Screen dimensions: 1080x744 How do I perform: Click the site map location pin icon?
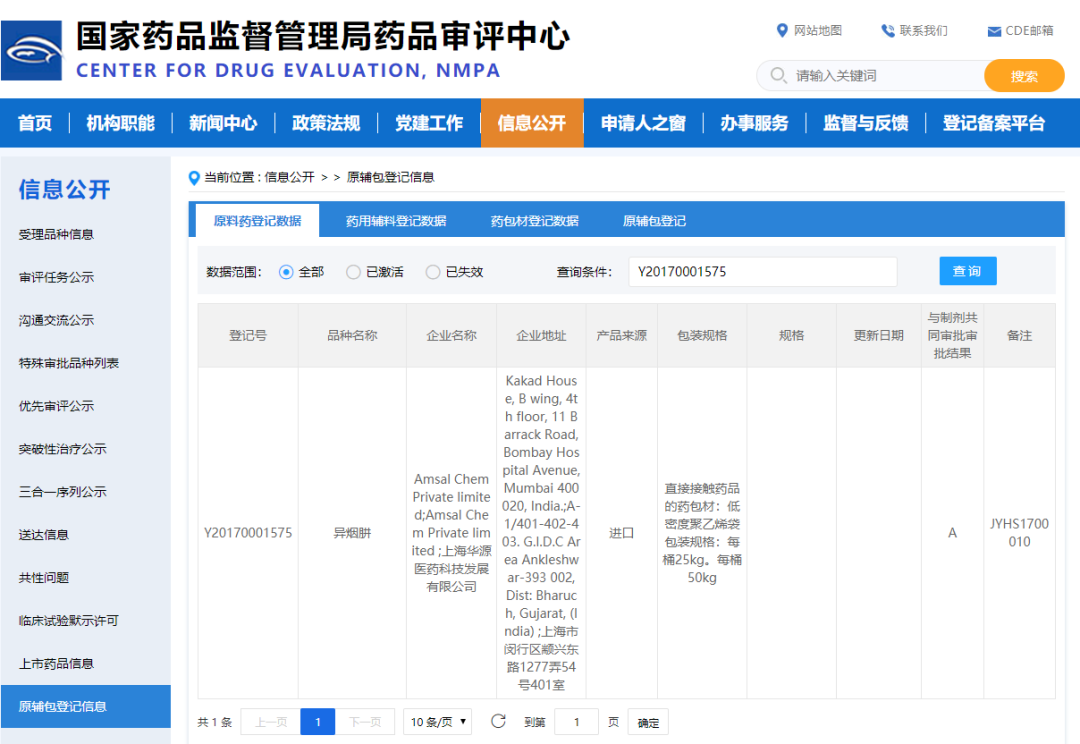pos(782,31)
